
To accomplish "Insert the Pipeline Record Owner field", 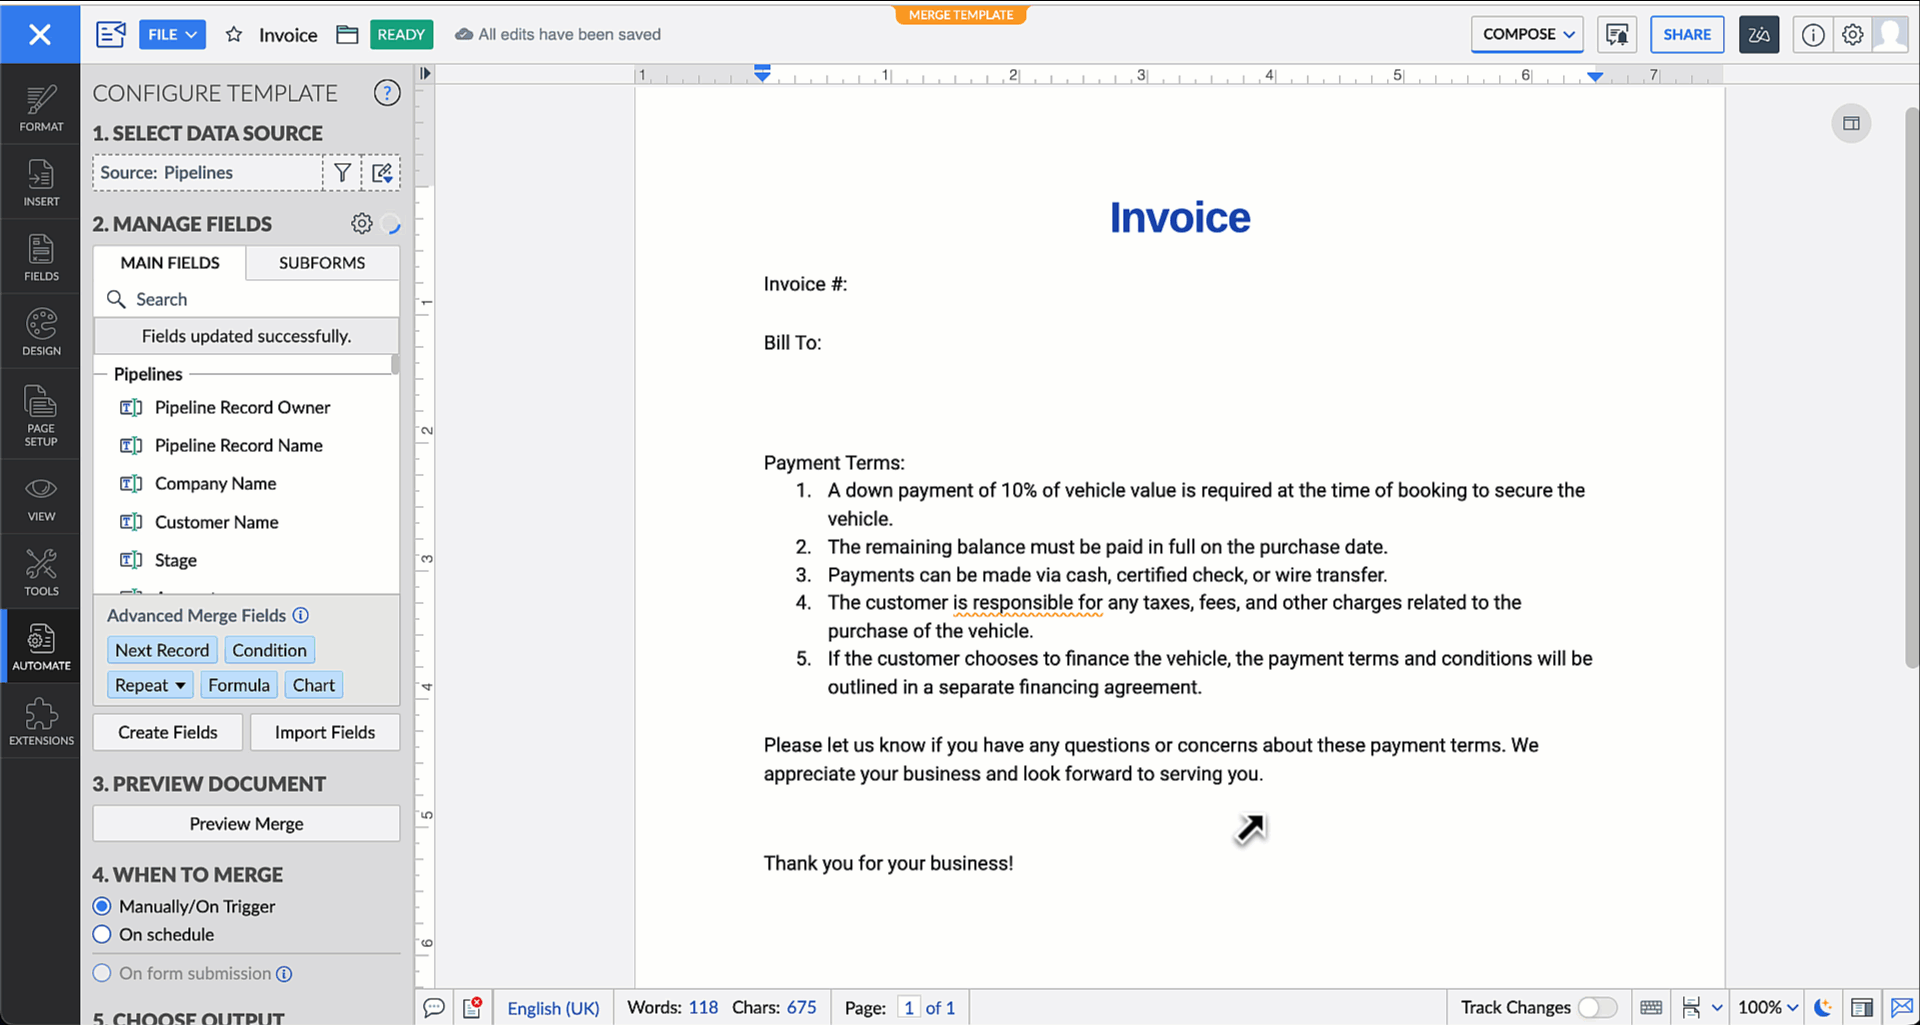I will point(243,407).
